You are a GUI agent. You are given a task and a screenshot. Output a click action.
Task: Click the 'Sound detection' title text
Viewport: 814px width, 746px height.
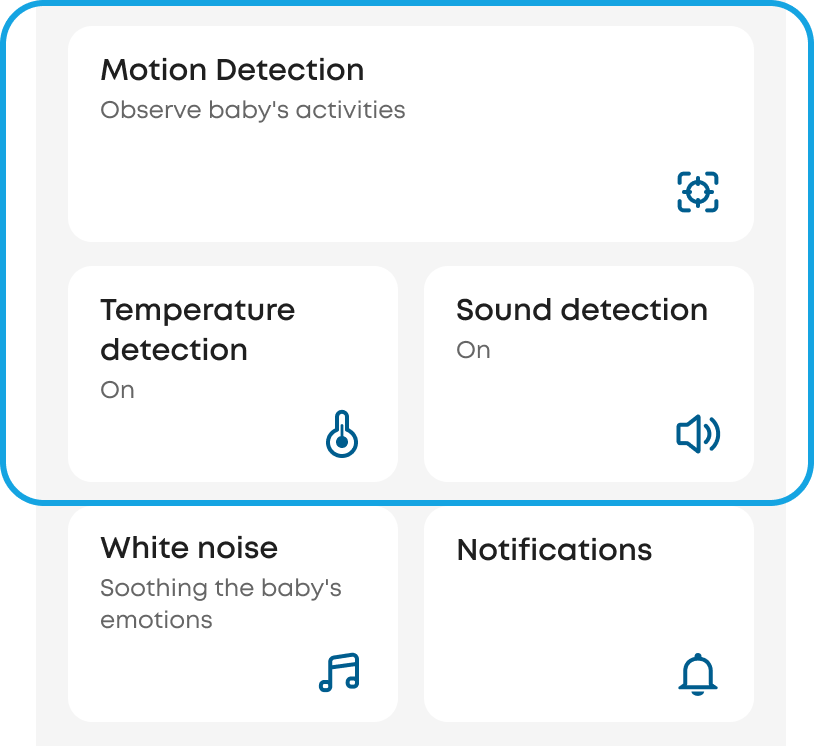click(582, 310)
